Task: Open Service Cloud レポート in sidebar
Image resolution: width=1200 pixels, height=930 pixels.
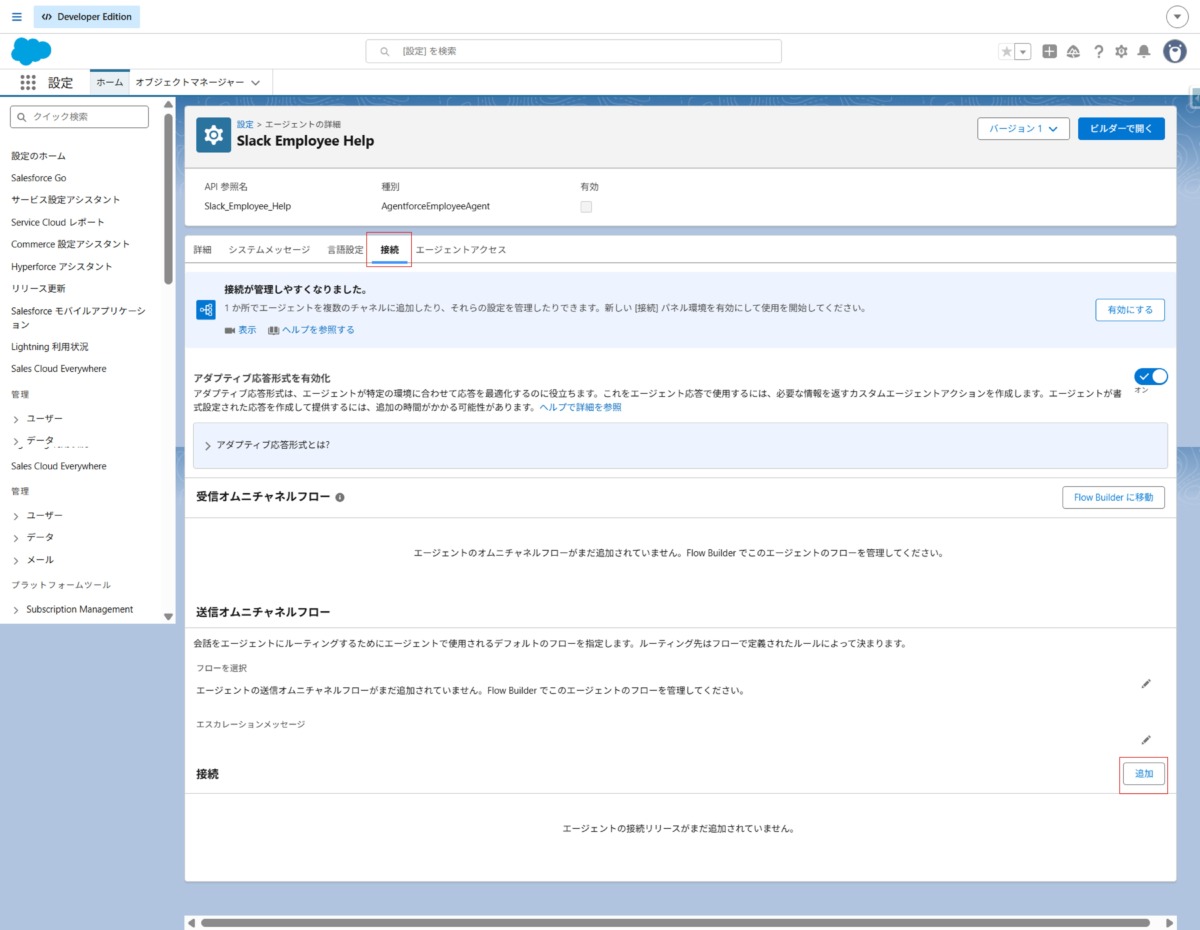Action: click(x=58, y=222)
